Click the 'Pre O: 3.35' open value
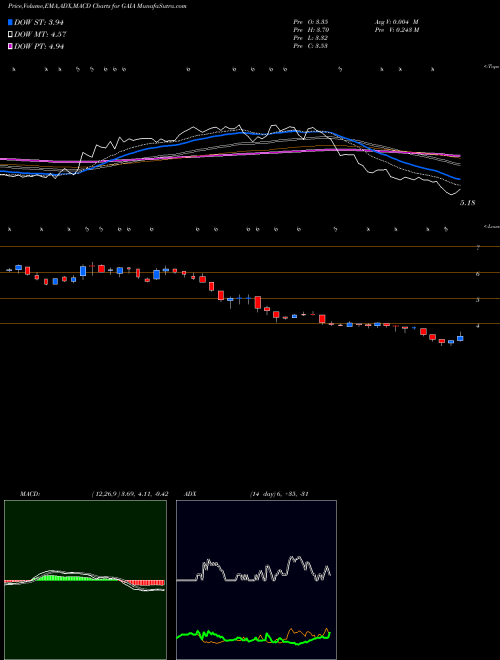Screen dimensions: 500x660 (311, 22)
